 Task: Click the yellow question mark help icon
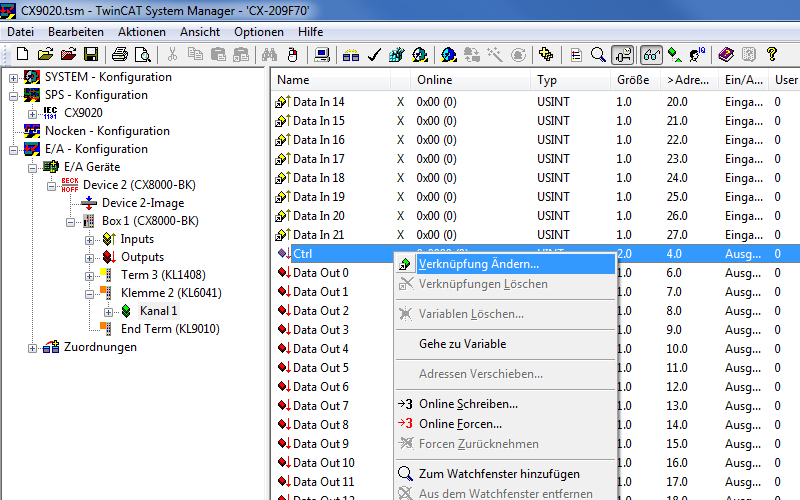[x=771, y=54]
